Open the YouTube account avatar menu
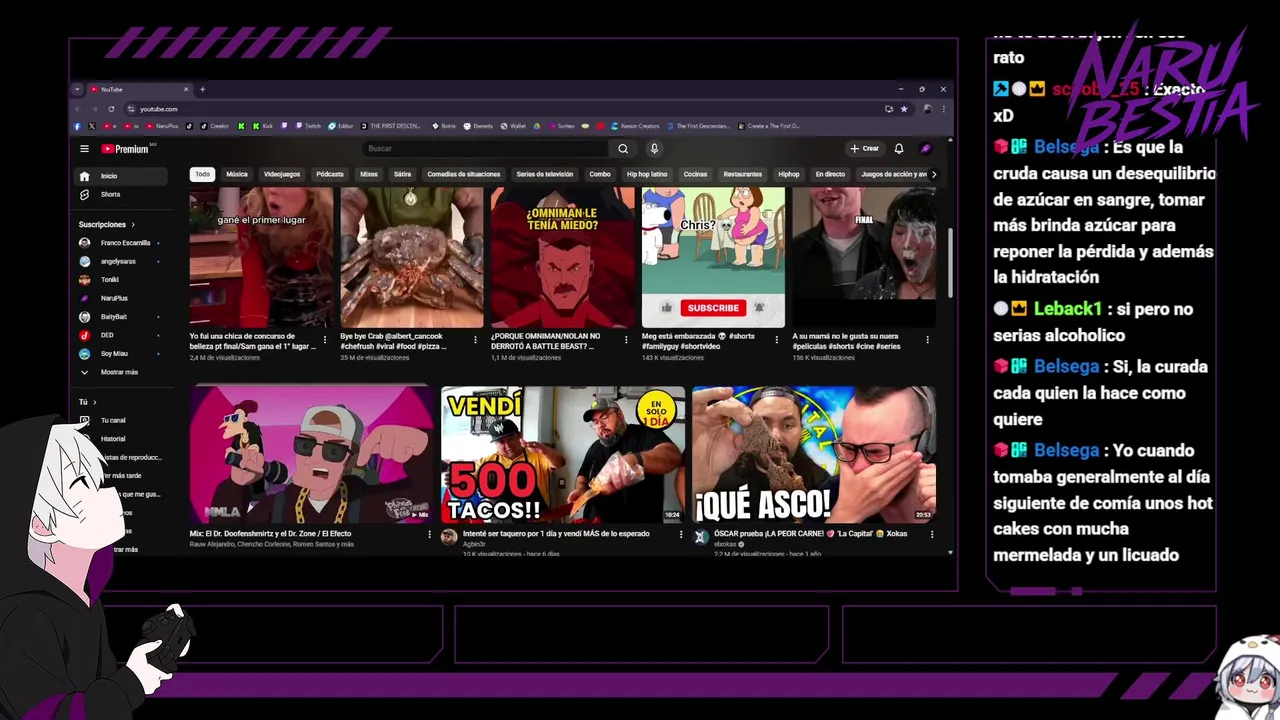This screenshot has height=720, width=1280. tap(926, 148)
